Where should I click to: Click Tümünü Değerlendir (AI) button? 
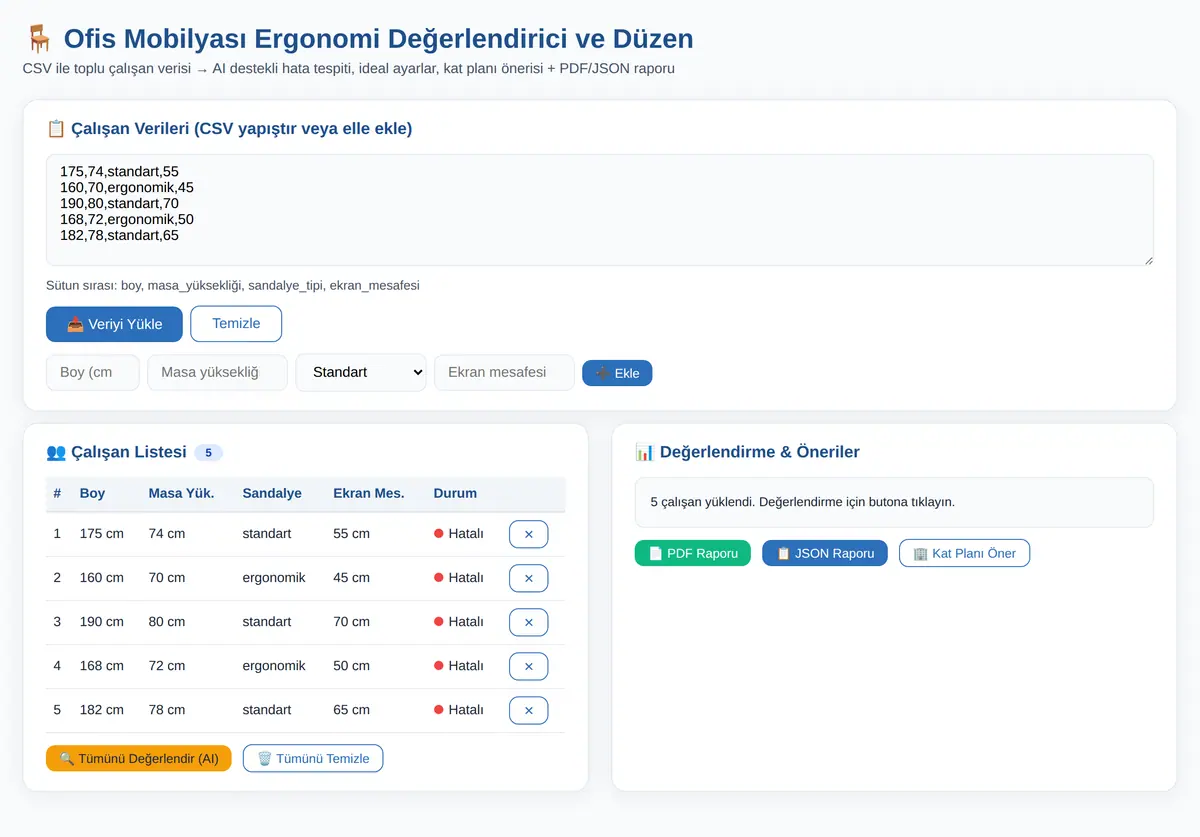coord(139,758)
